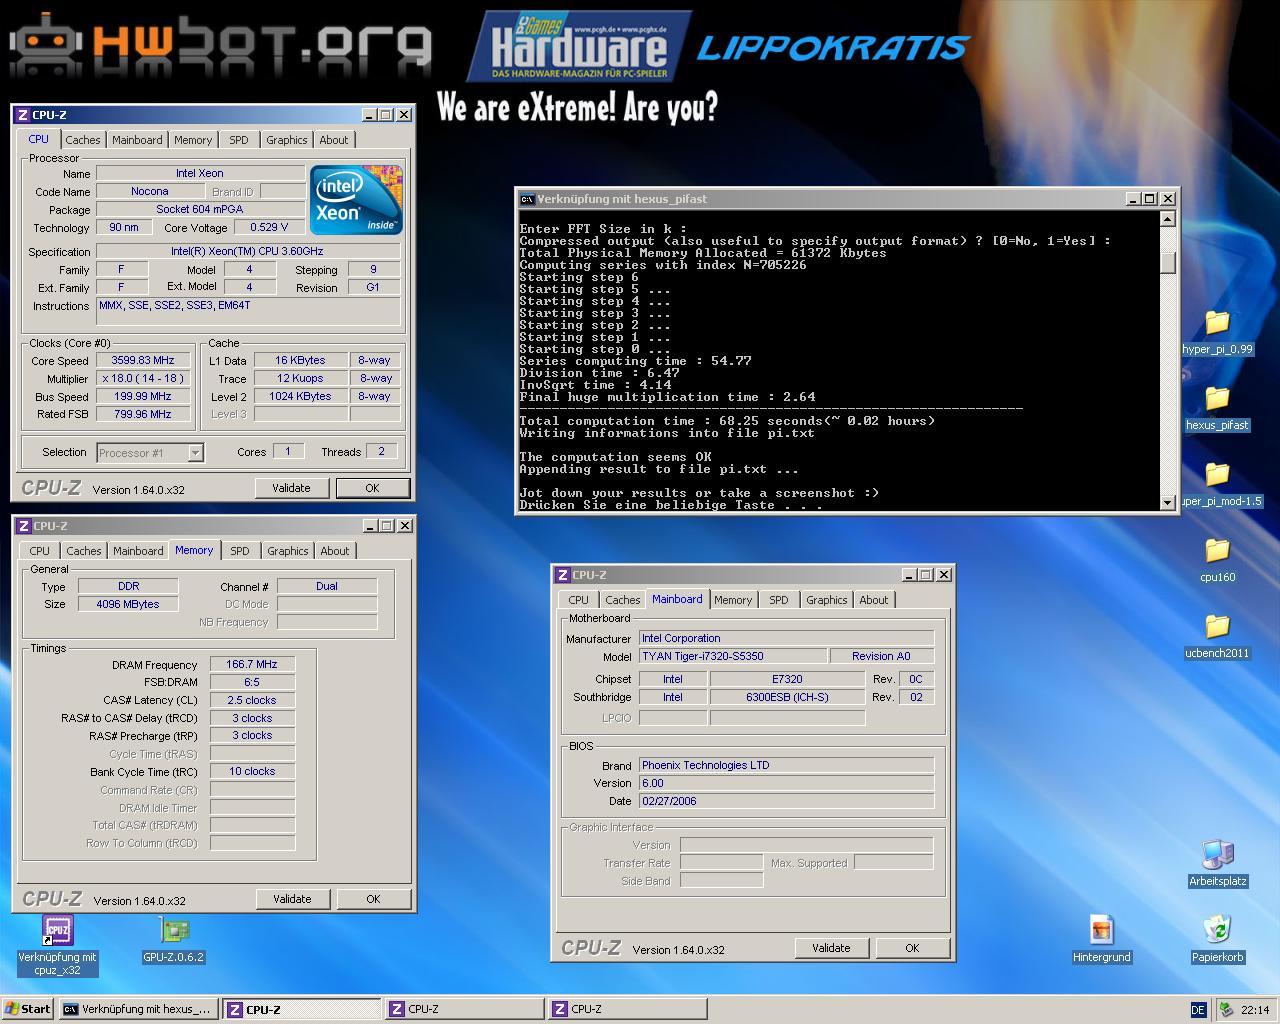Click DRAM Frequency 166.7 MHz field

(x=252, y=664)
